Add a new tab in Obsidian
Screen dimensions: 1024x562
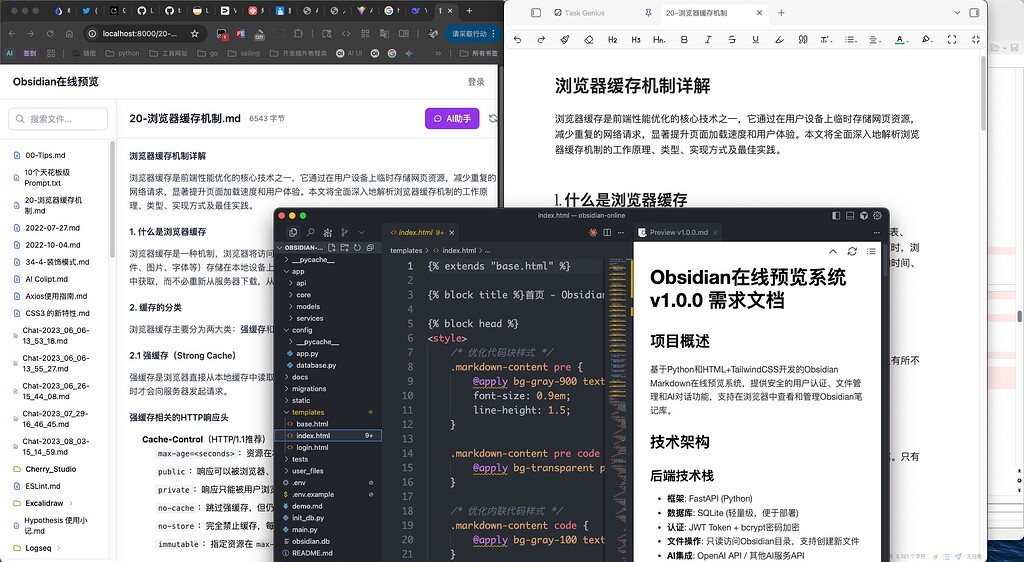tap(781, 12)
